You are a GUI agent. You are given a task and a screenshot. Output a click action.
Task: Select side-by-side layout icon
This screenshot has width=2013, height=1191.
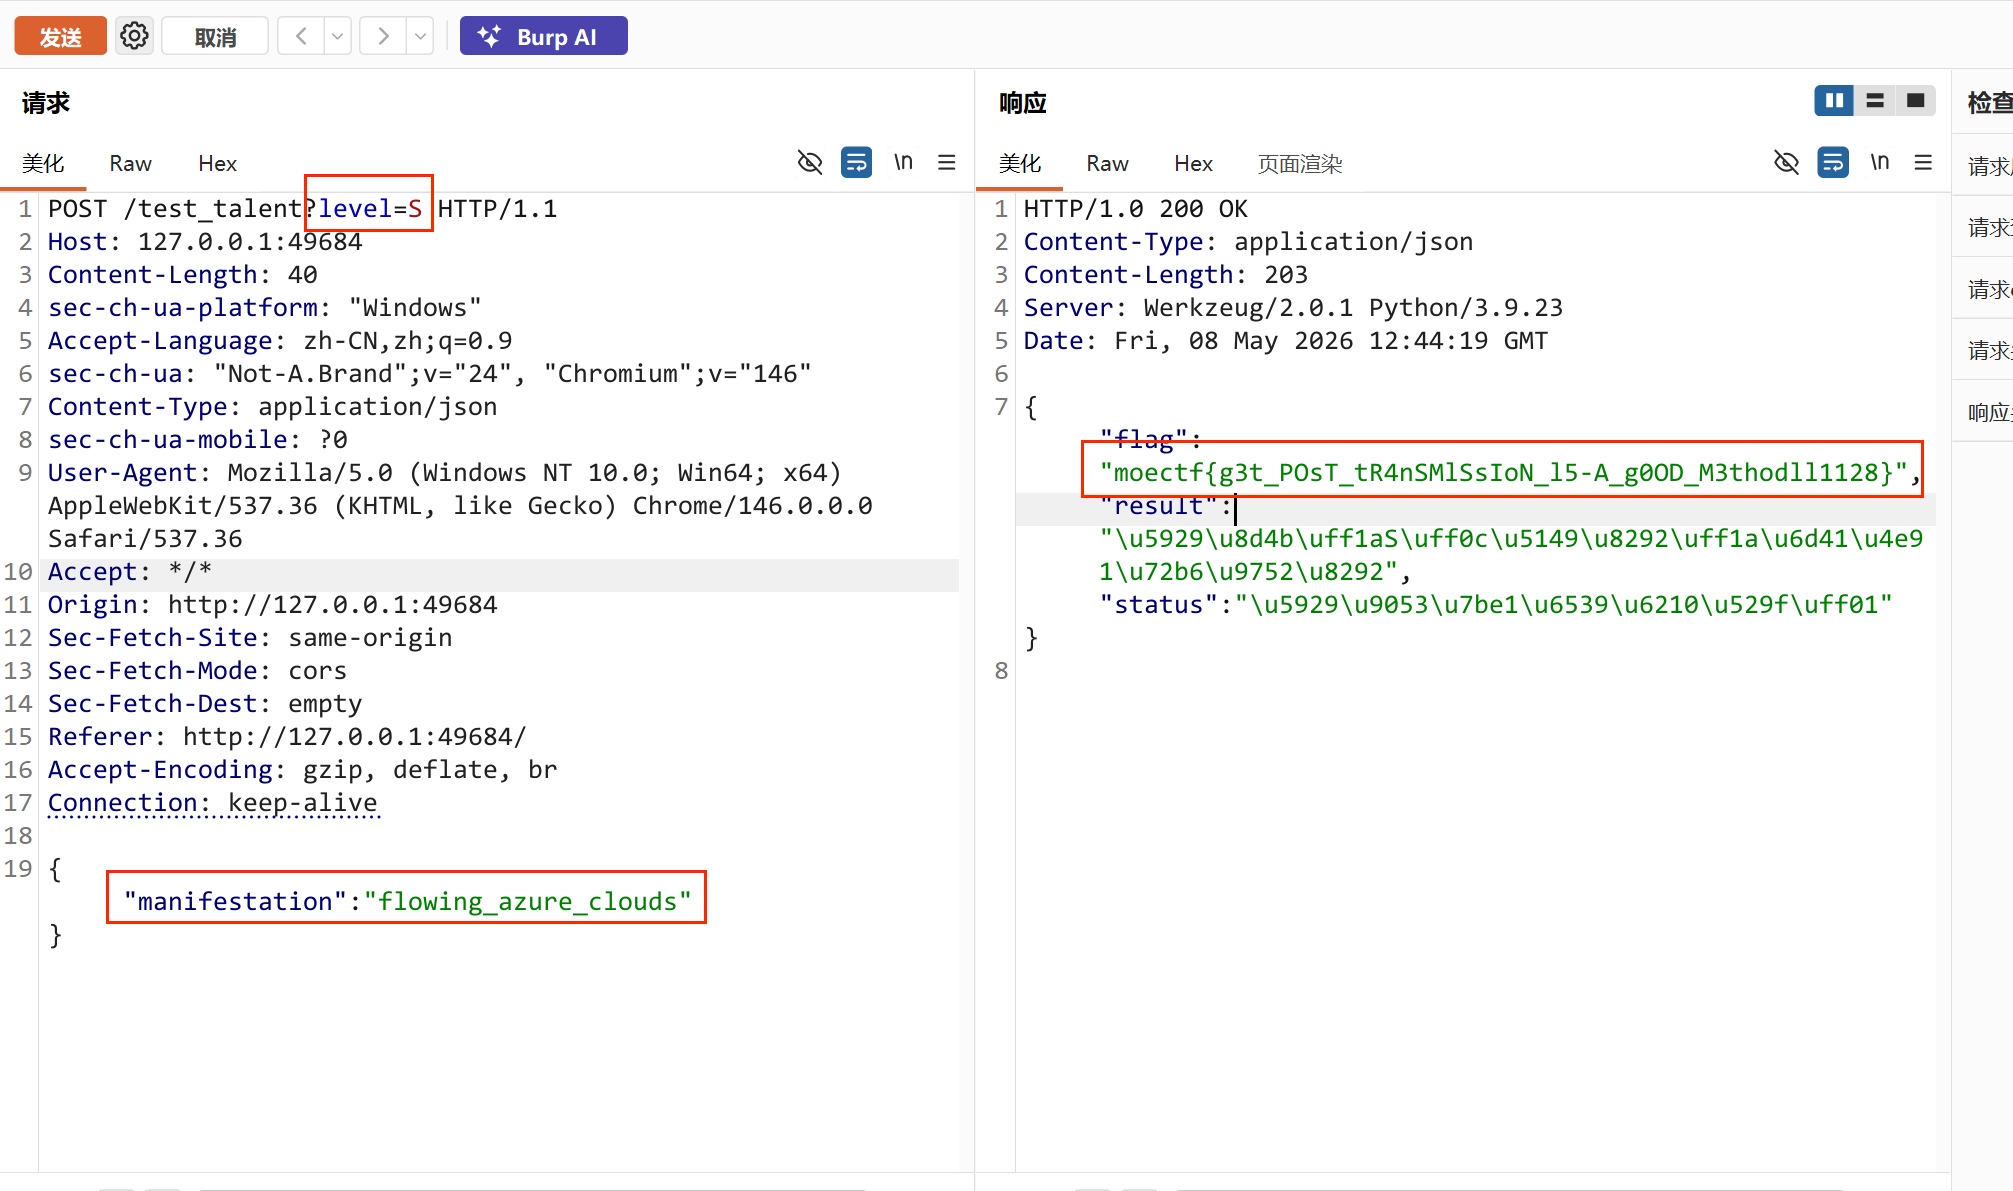click(x=1834, y=101)
